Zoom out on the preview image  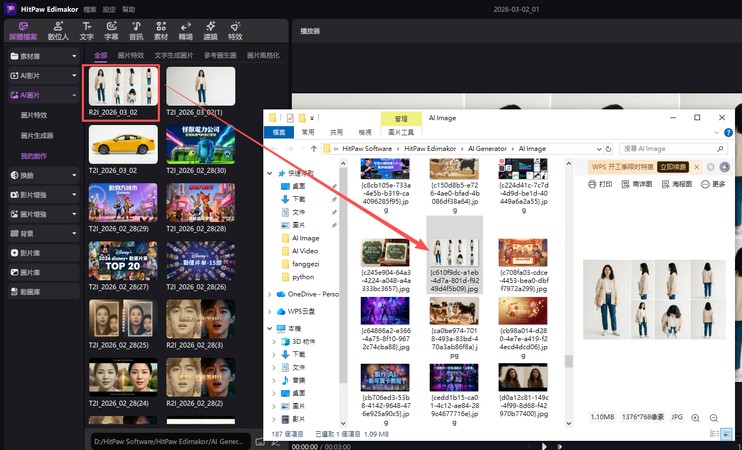pyautogui.click(x=714, y=418)
